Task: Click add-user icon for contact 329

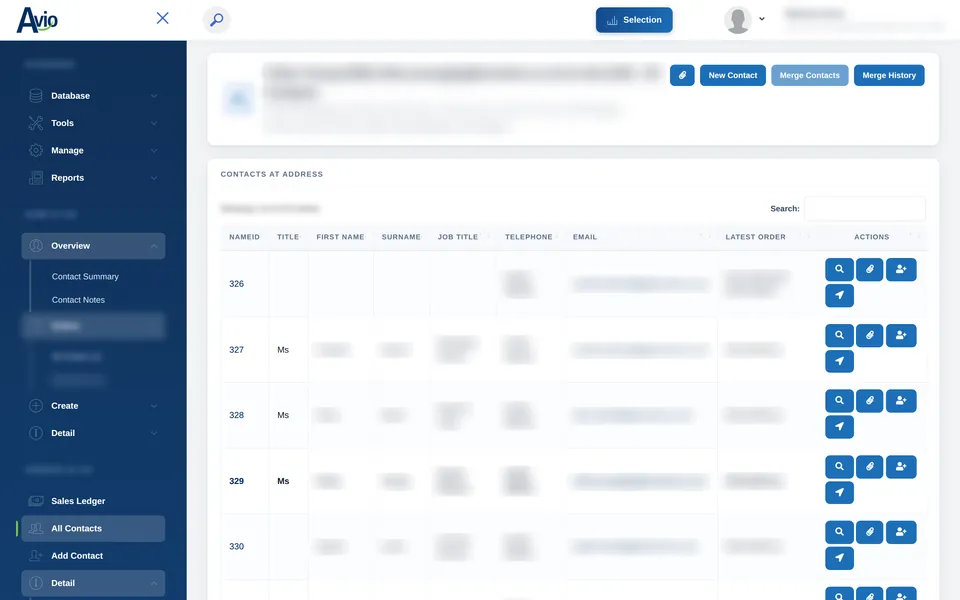Action: click(901, 467)
